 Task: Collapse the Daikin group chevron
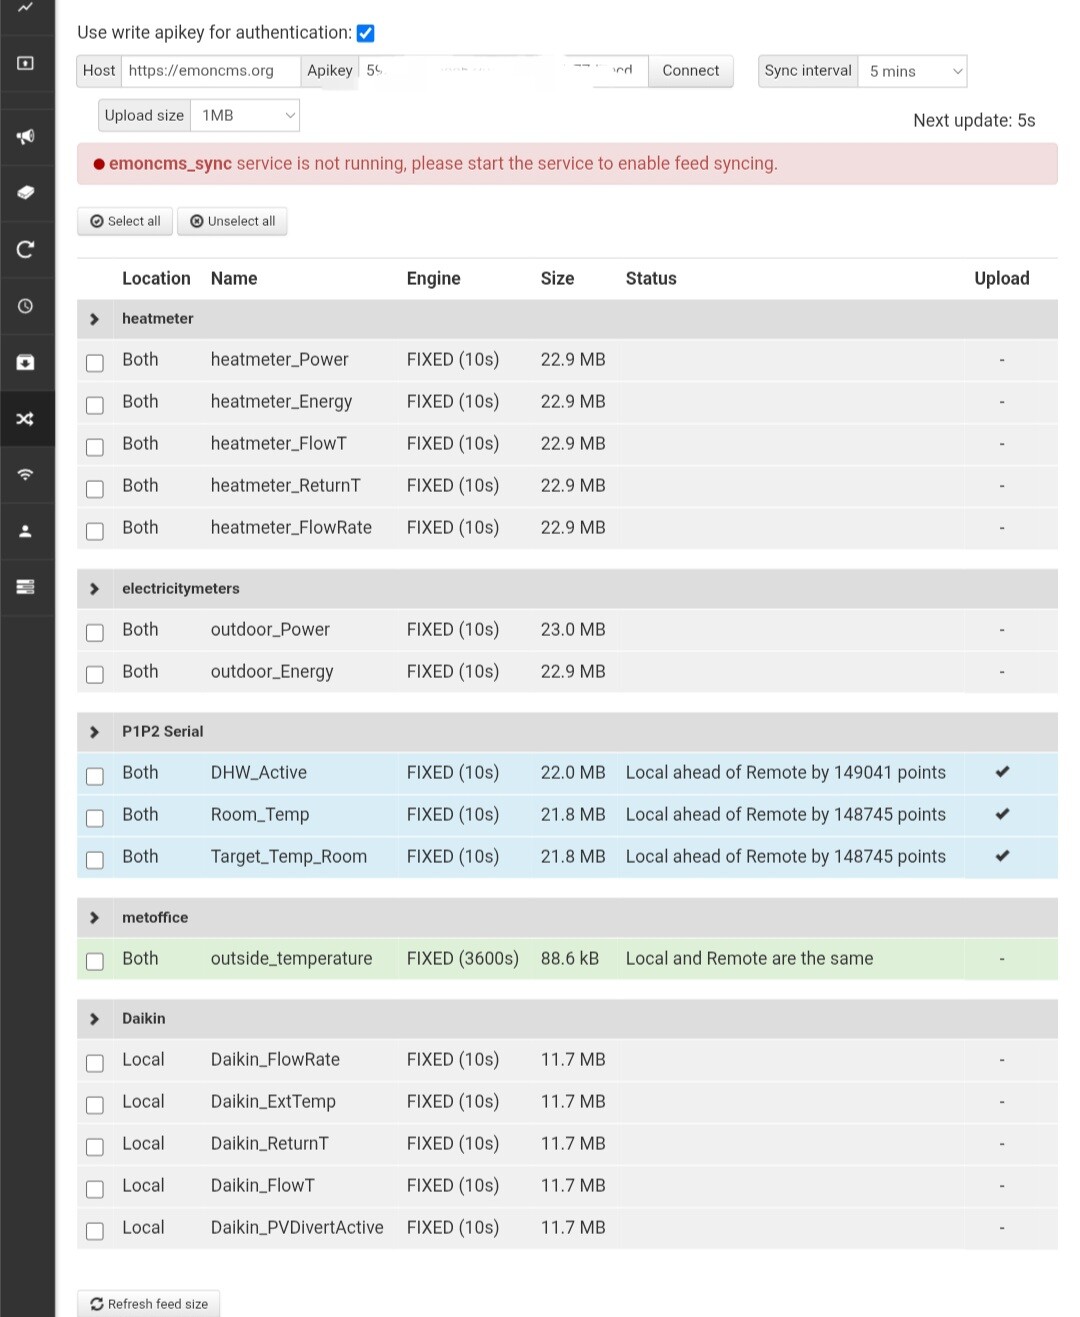[x=95, y=1019]
